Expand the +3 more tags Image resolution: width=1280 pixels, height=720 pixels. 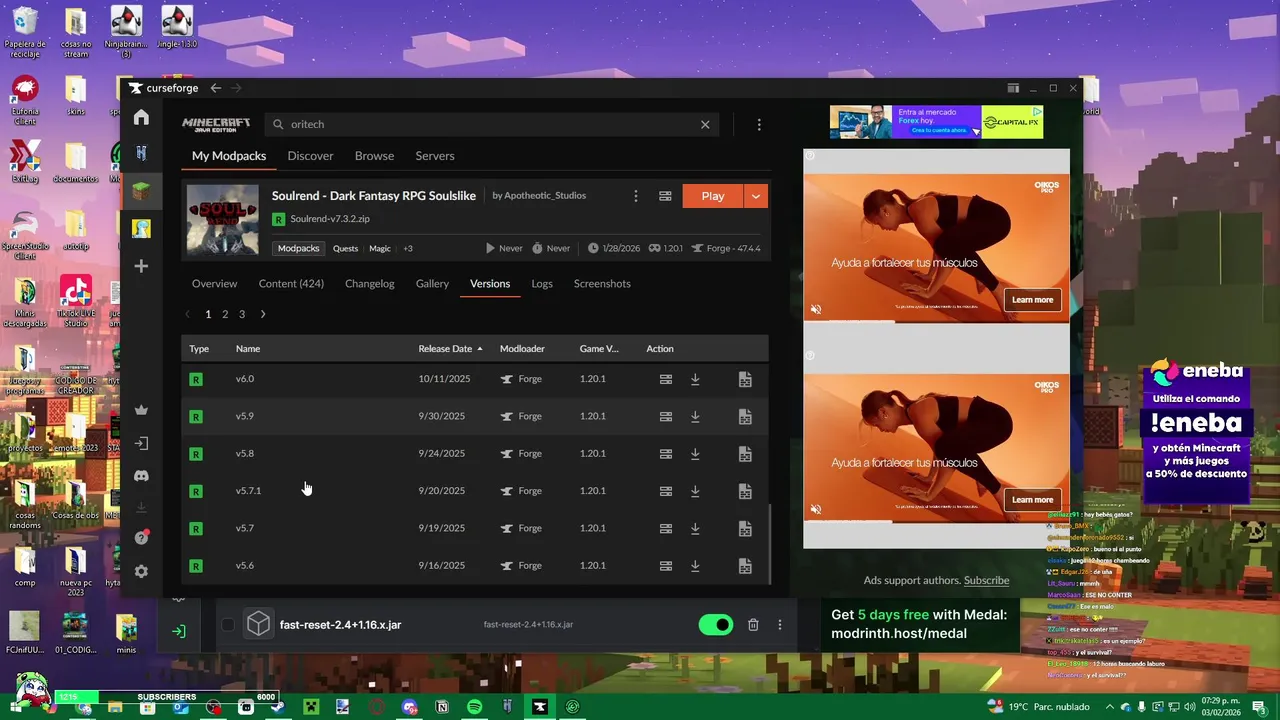tap(408, 248)
